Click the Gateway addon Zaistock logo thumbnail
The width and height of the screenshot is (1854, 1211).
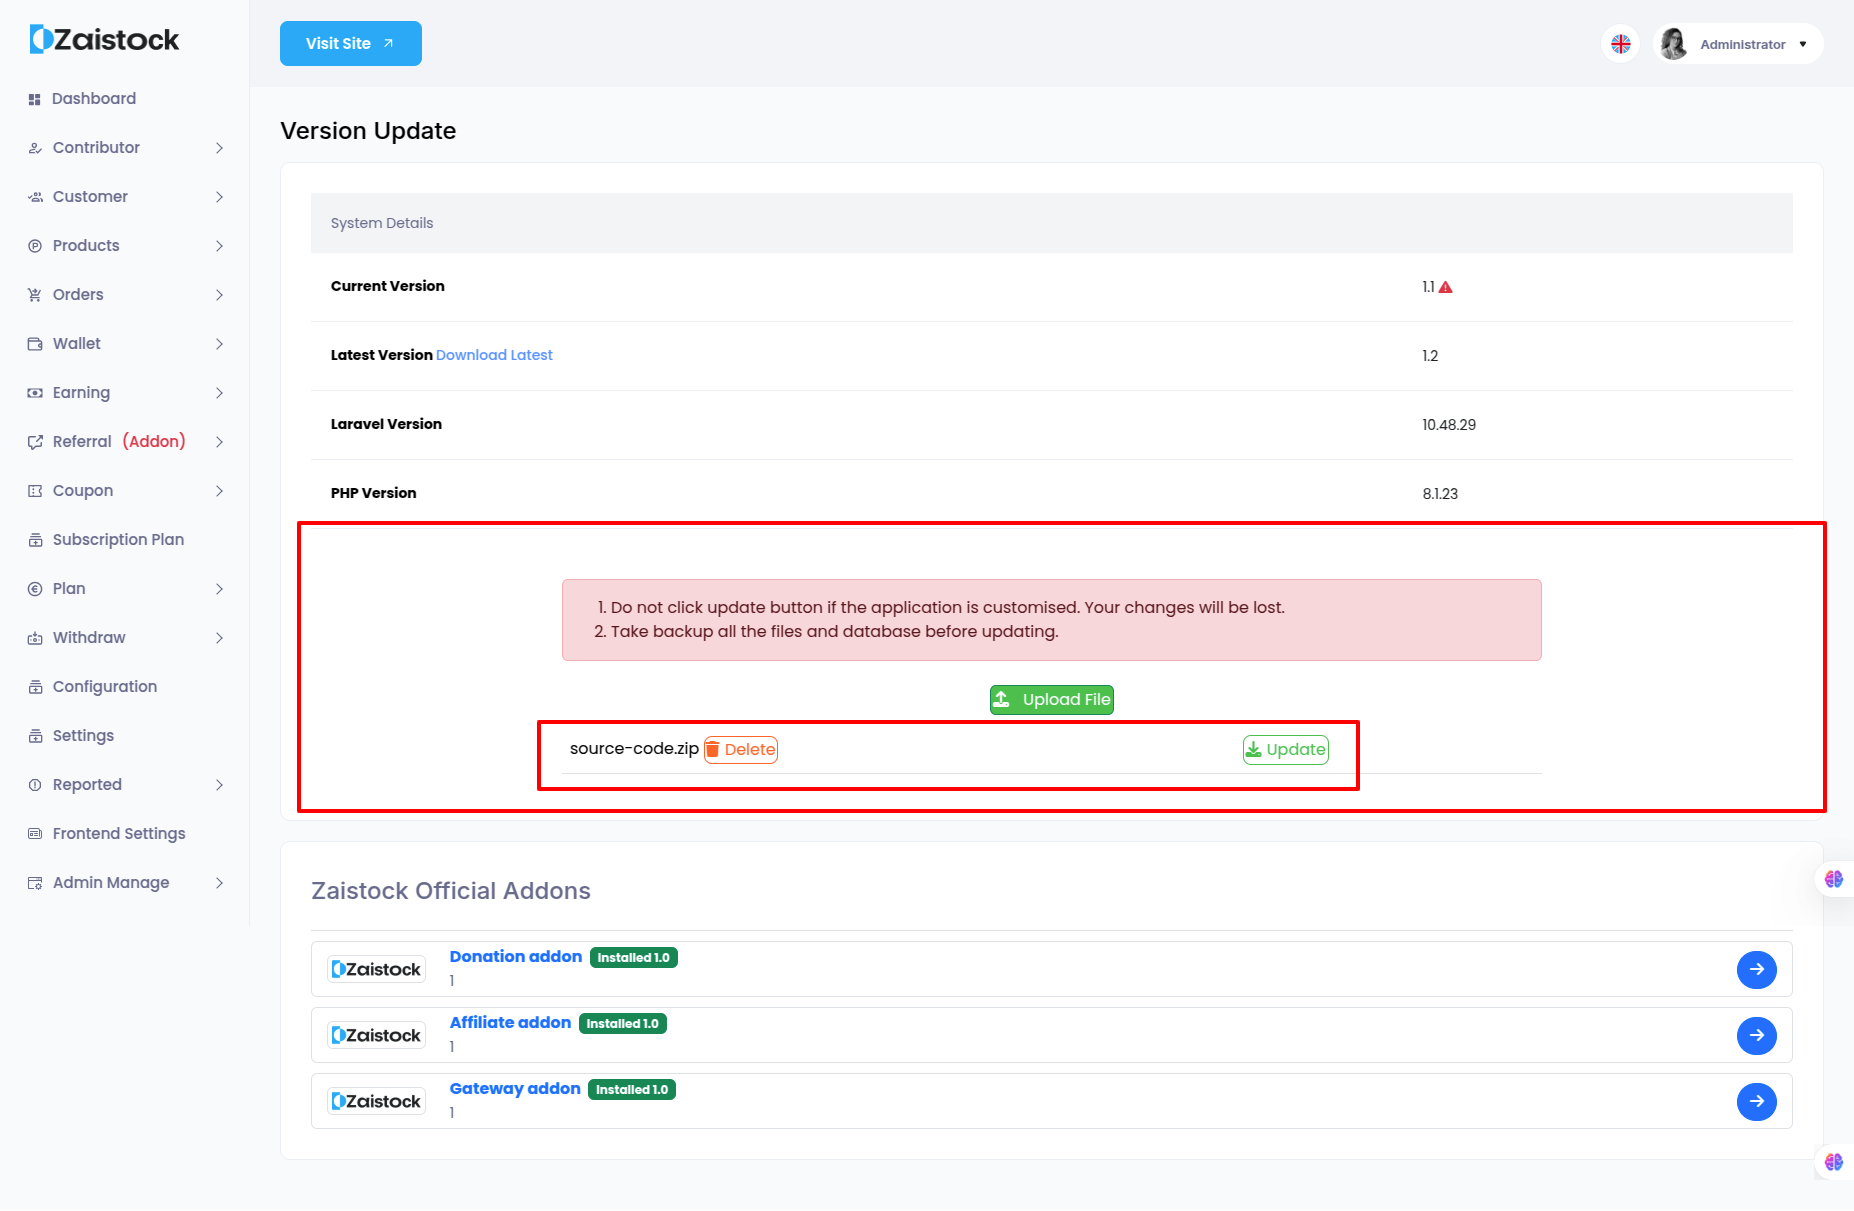point(377,1101)
